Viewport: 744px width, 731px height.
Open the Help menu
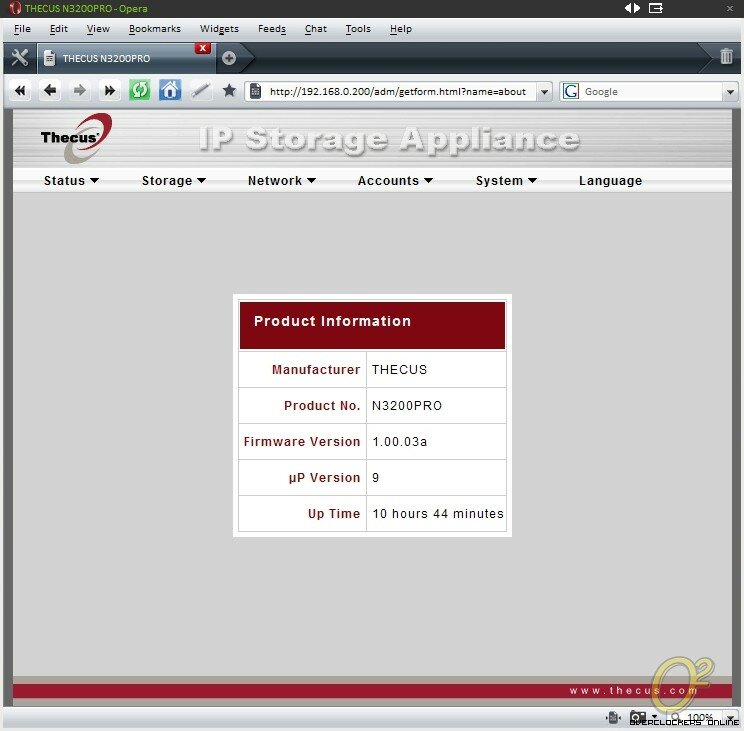pos(401,29)
